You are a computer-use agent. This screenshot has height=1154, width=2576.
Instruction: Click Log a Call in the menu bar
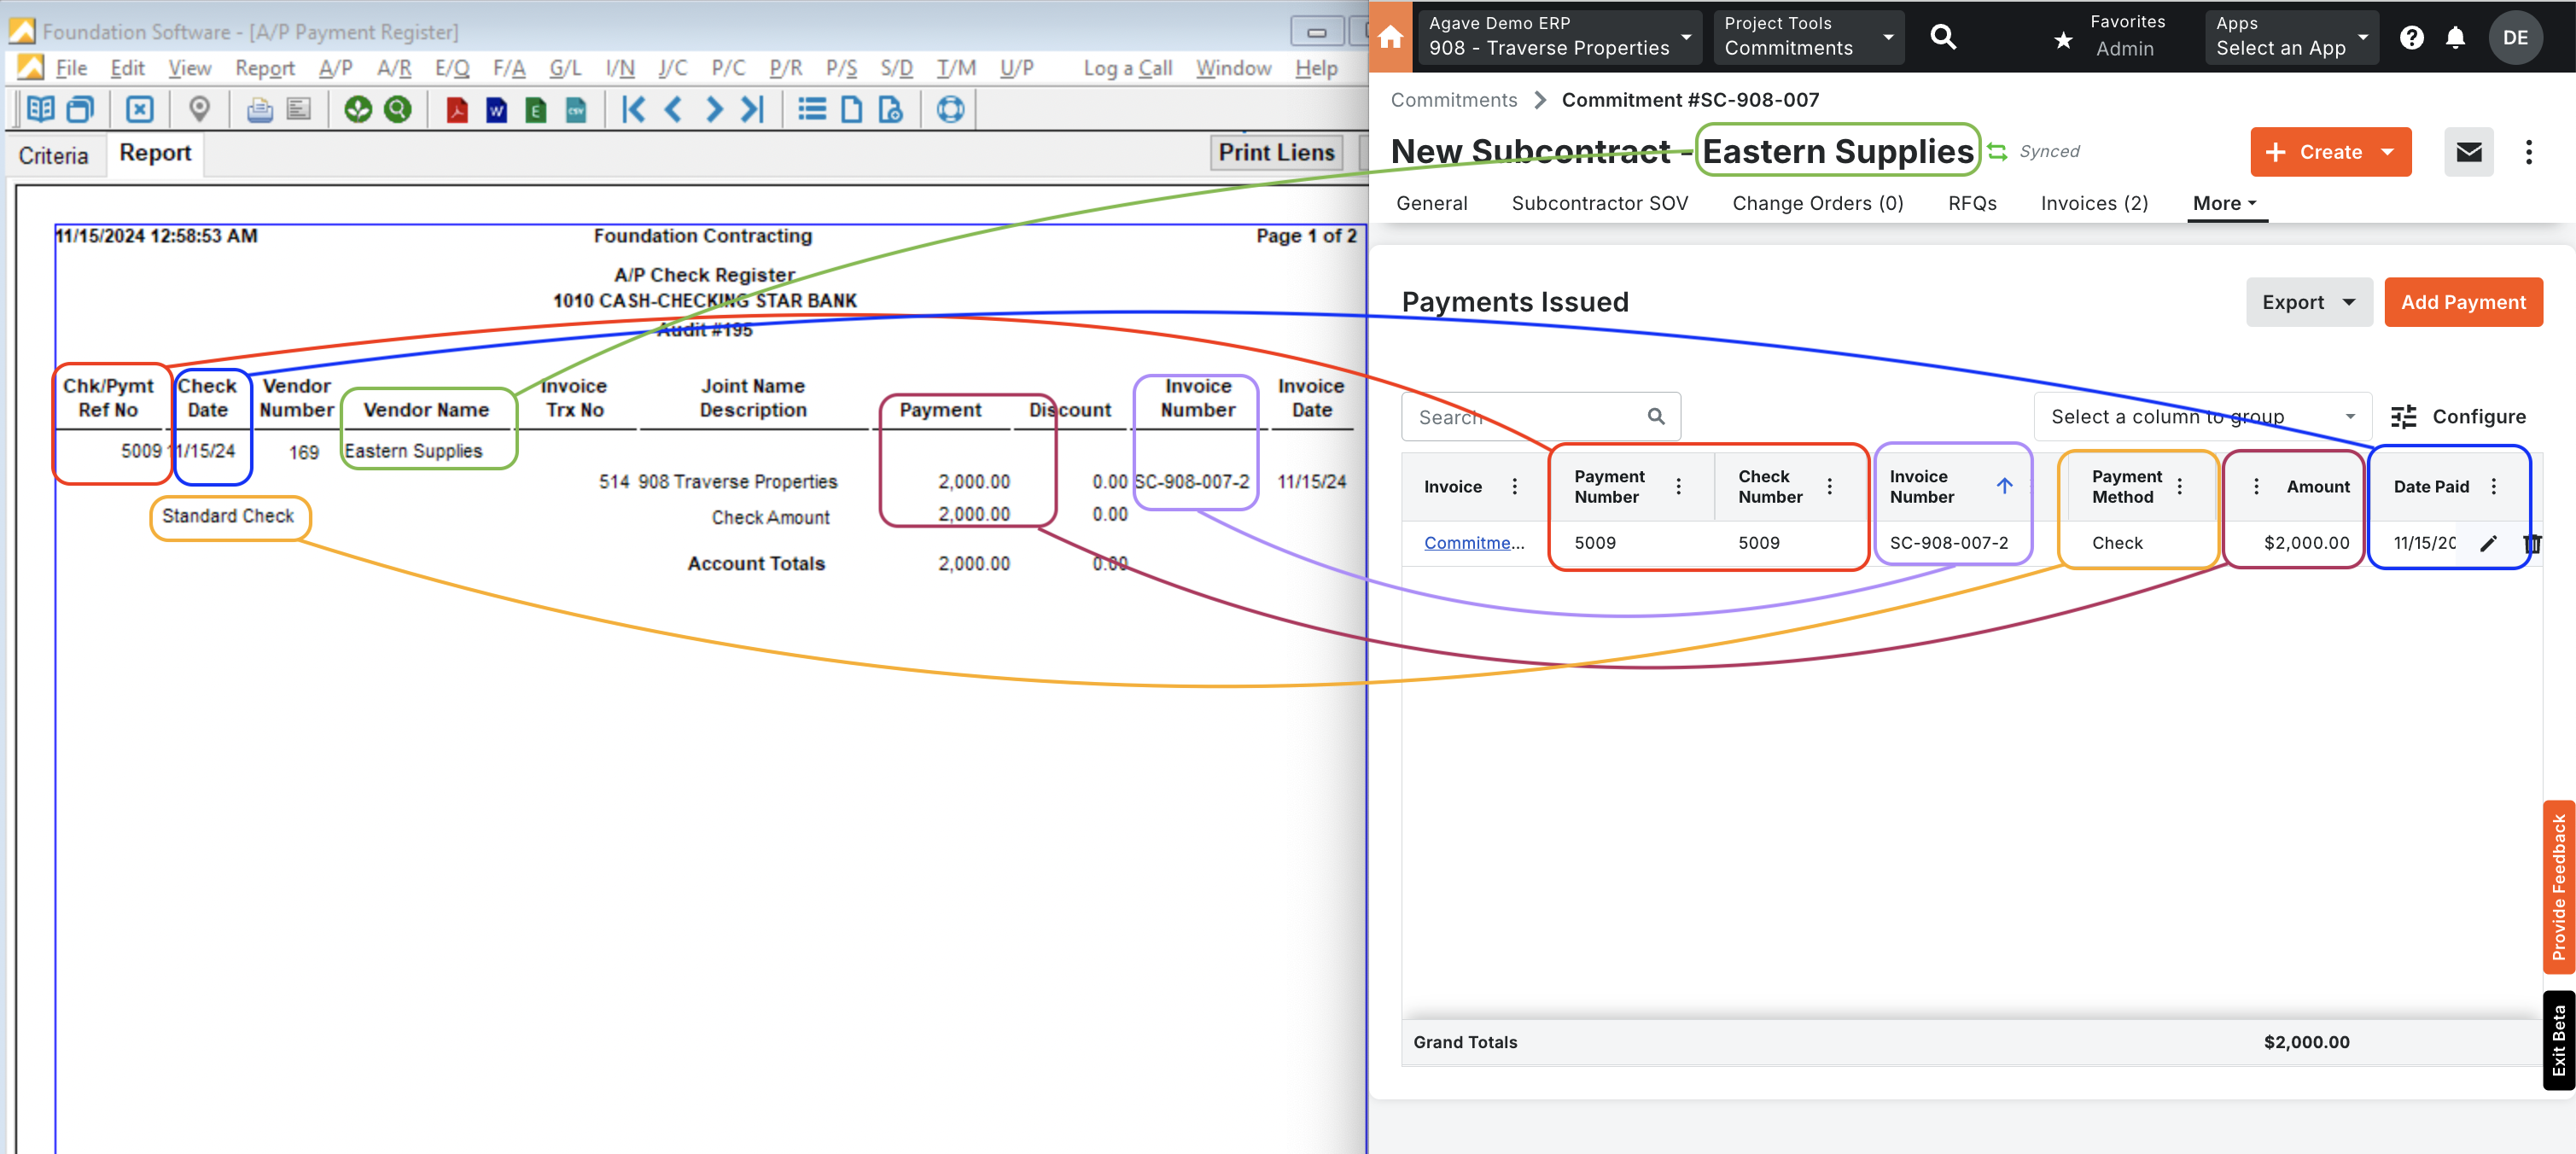1127,68
